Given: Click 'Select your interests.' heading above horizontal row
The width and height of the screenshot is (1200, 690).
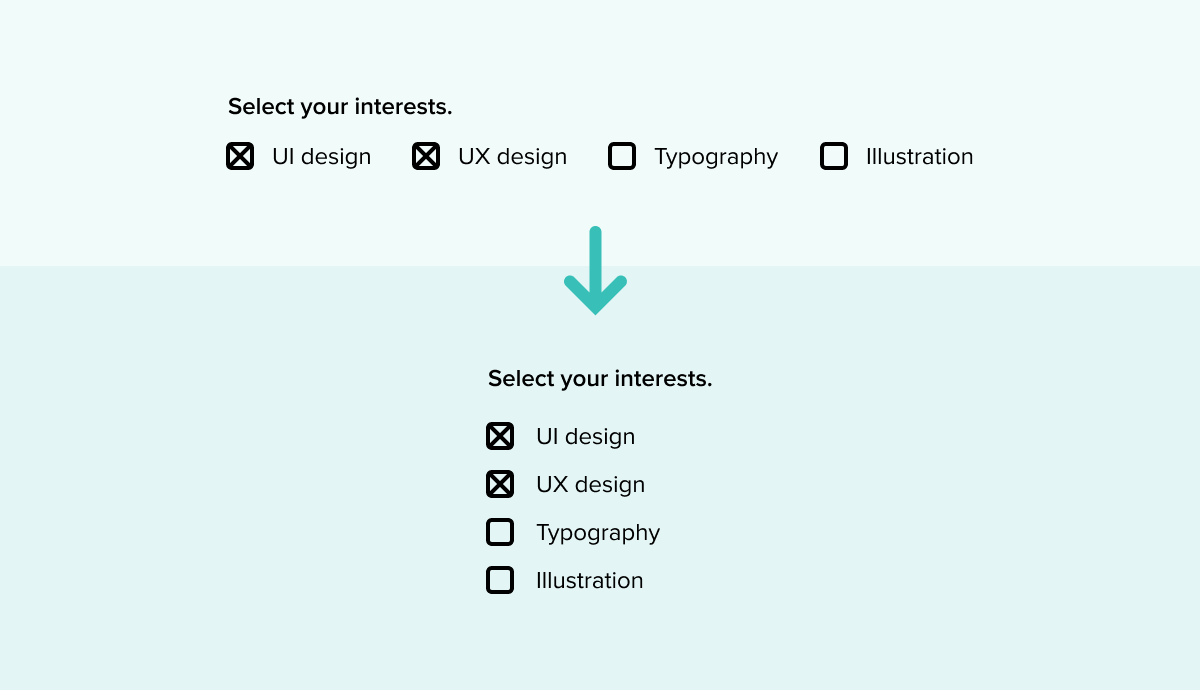Looking at the screenshot, I should point(340,107).
